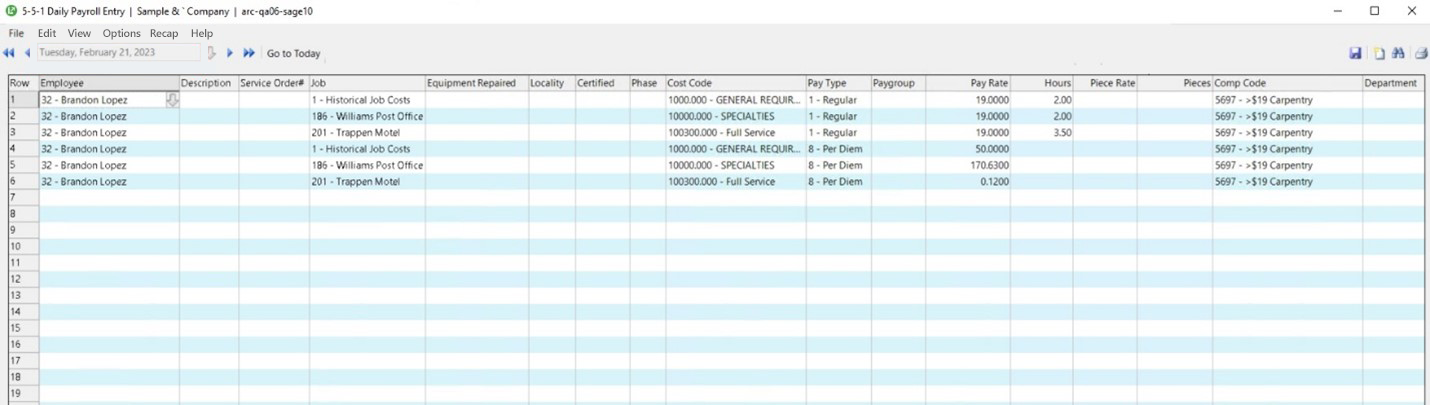1430x405 pixels.
Task: Select the Employee cell '32 - Brandon Lopez' in row 3
Action: click(x=109, y=133)
